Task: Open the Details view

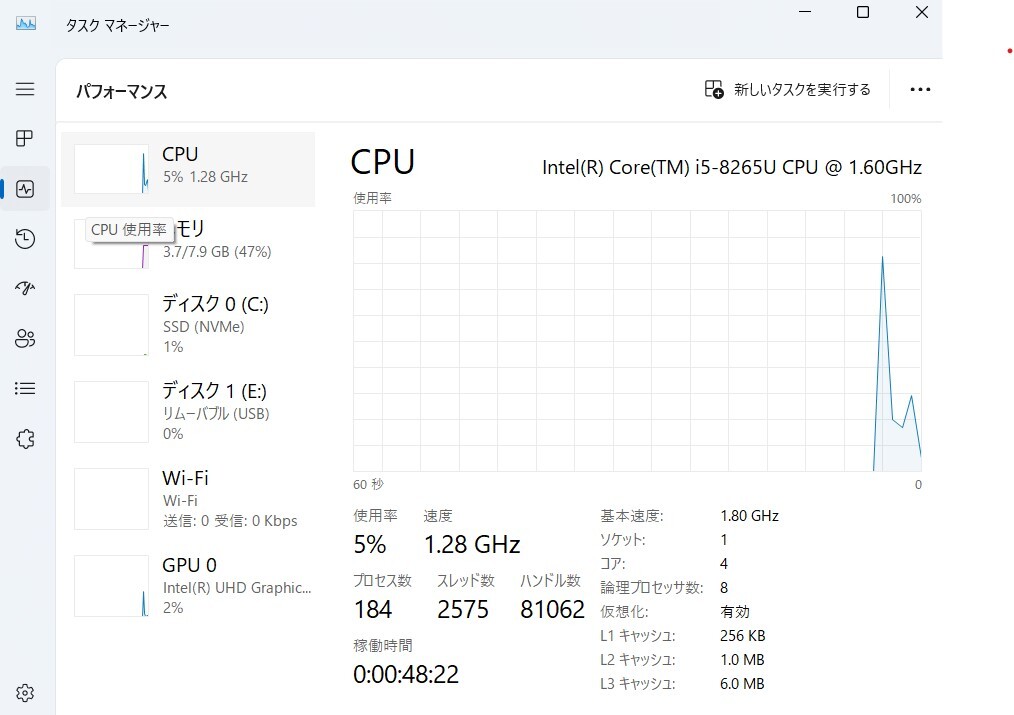Action: pyautogui.click(x=25, y=388)
